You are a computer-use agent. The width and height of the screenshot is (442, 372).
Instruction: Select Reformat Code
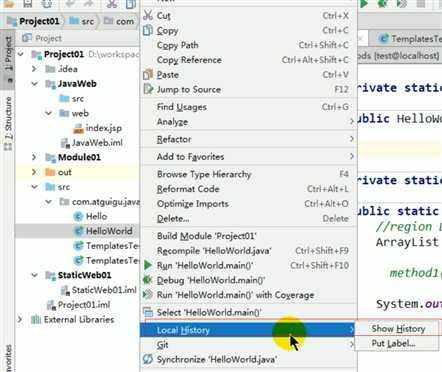click(x=249, y=189)
